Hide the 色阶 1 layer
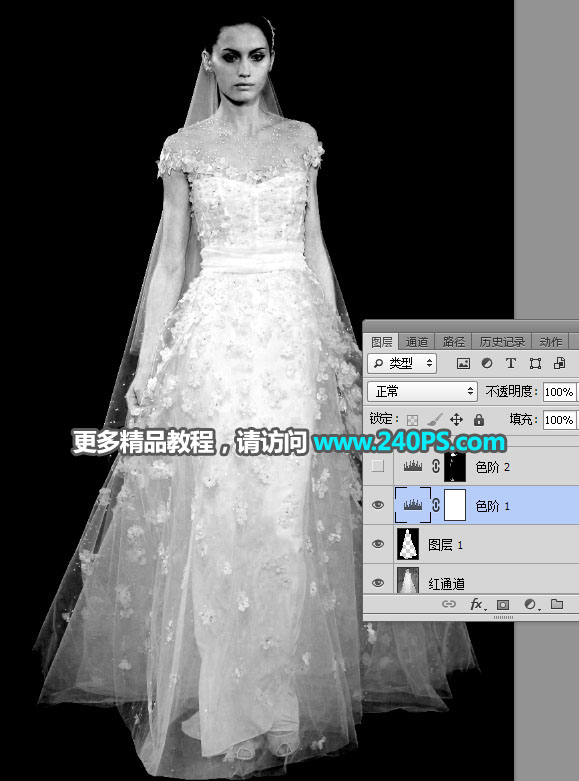The height and width of the screenshot is (781, 579). click(x=378, y=505)
